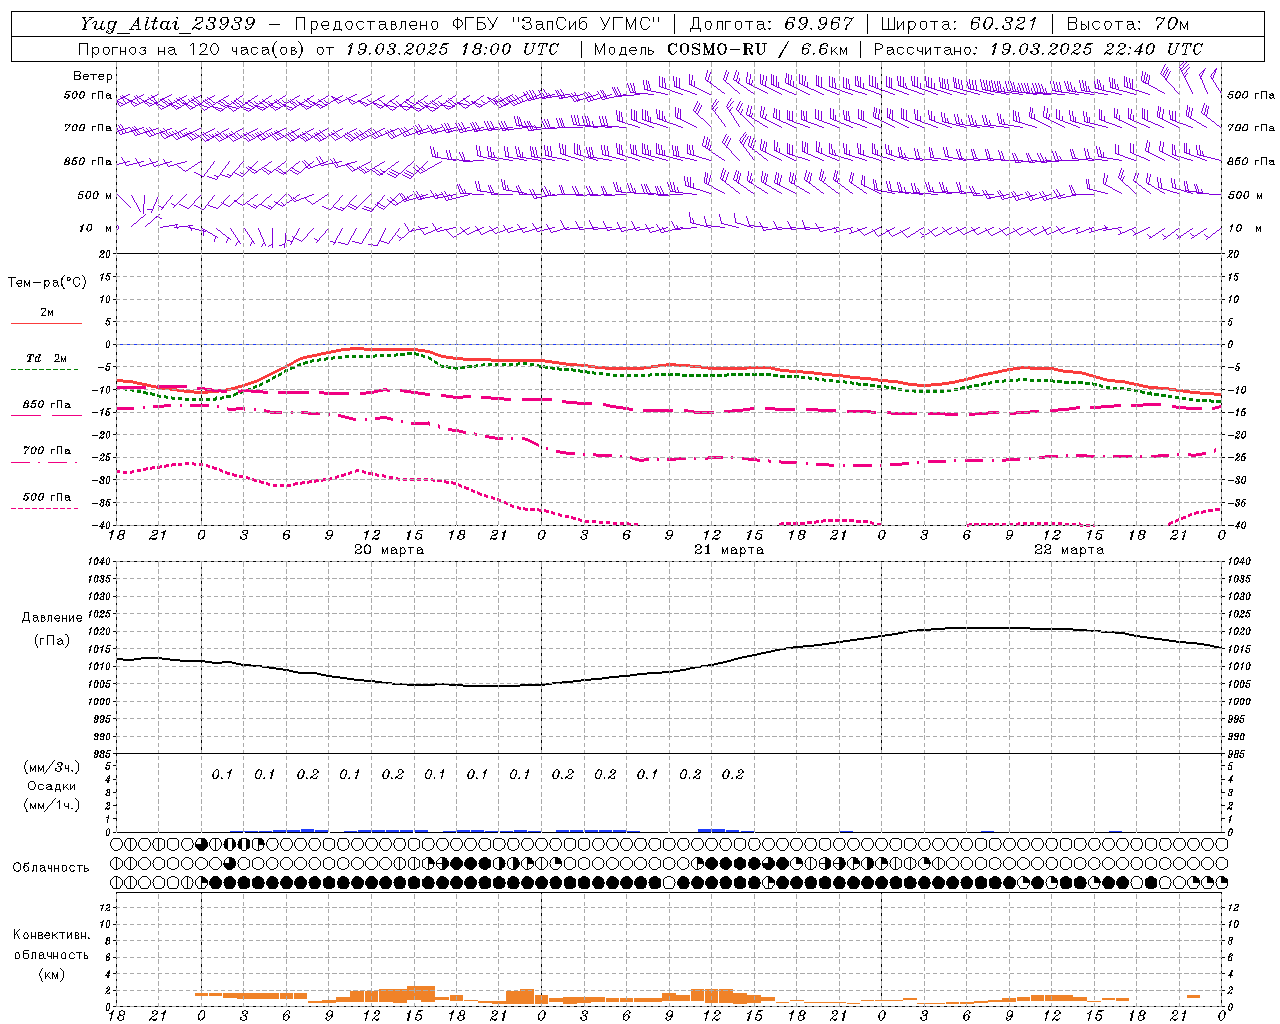Image resolution: width=1280 pixels, height=1024 pixels.
Task: Click the date label 21 марта
Action: (729, 550)
